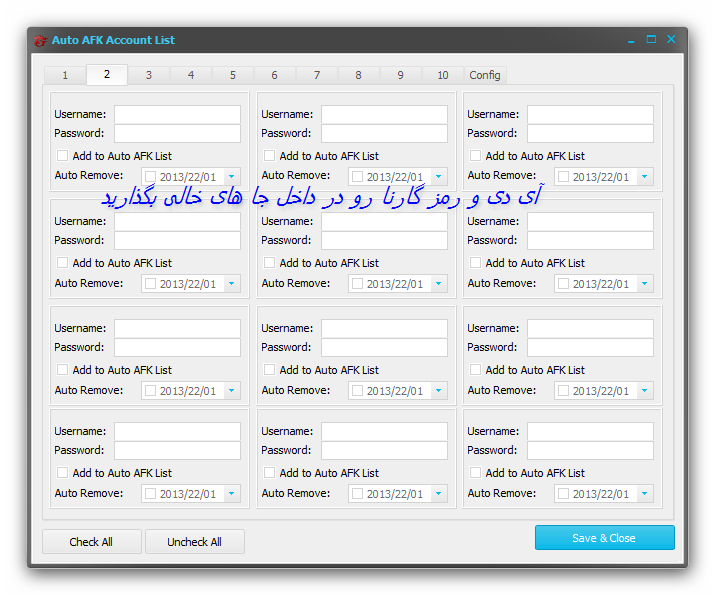This screenshot has height=595, width=715.
Task: Click the Password field in third-row left box
Action: coord(177,347)
